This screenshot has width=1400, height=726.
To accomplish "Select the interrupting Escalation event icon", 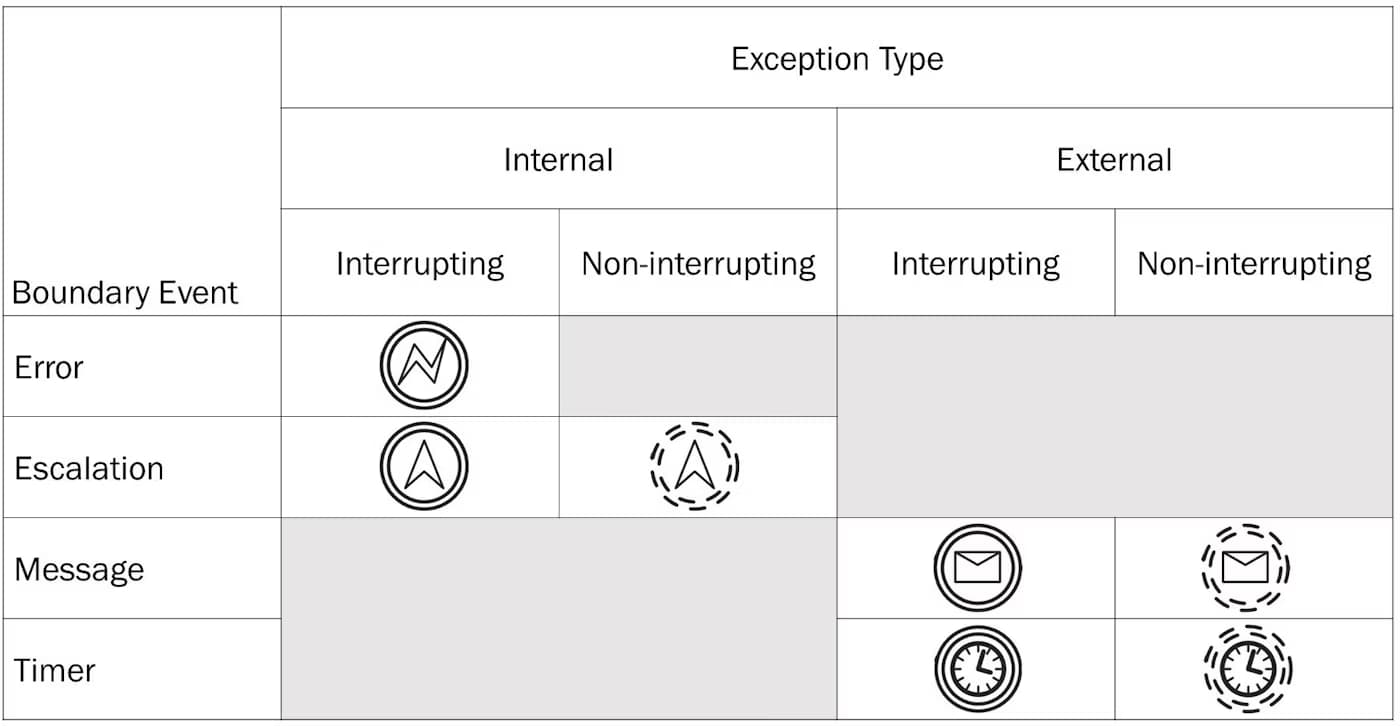I will click(424, 467).
